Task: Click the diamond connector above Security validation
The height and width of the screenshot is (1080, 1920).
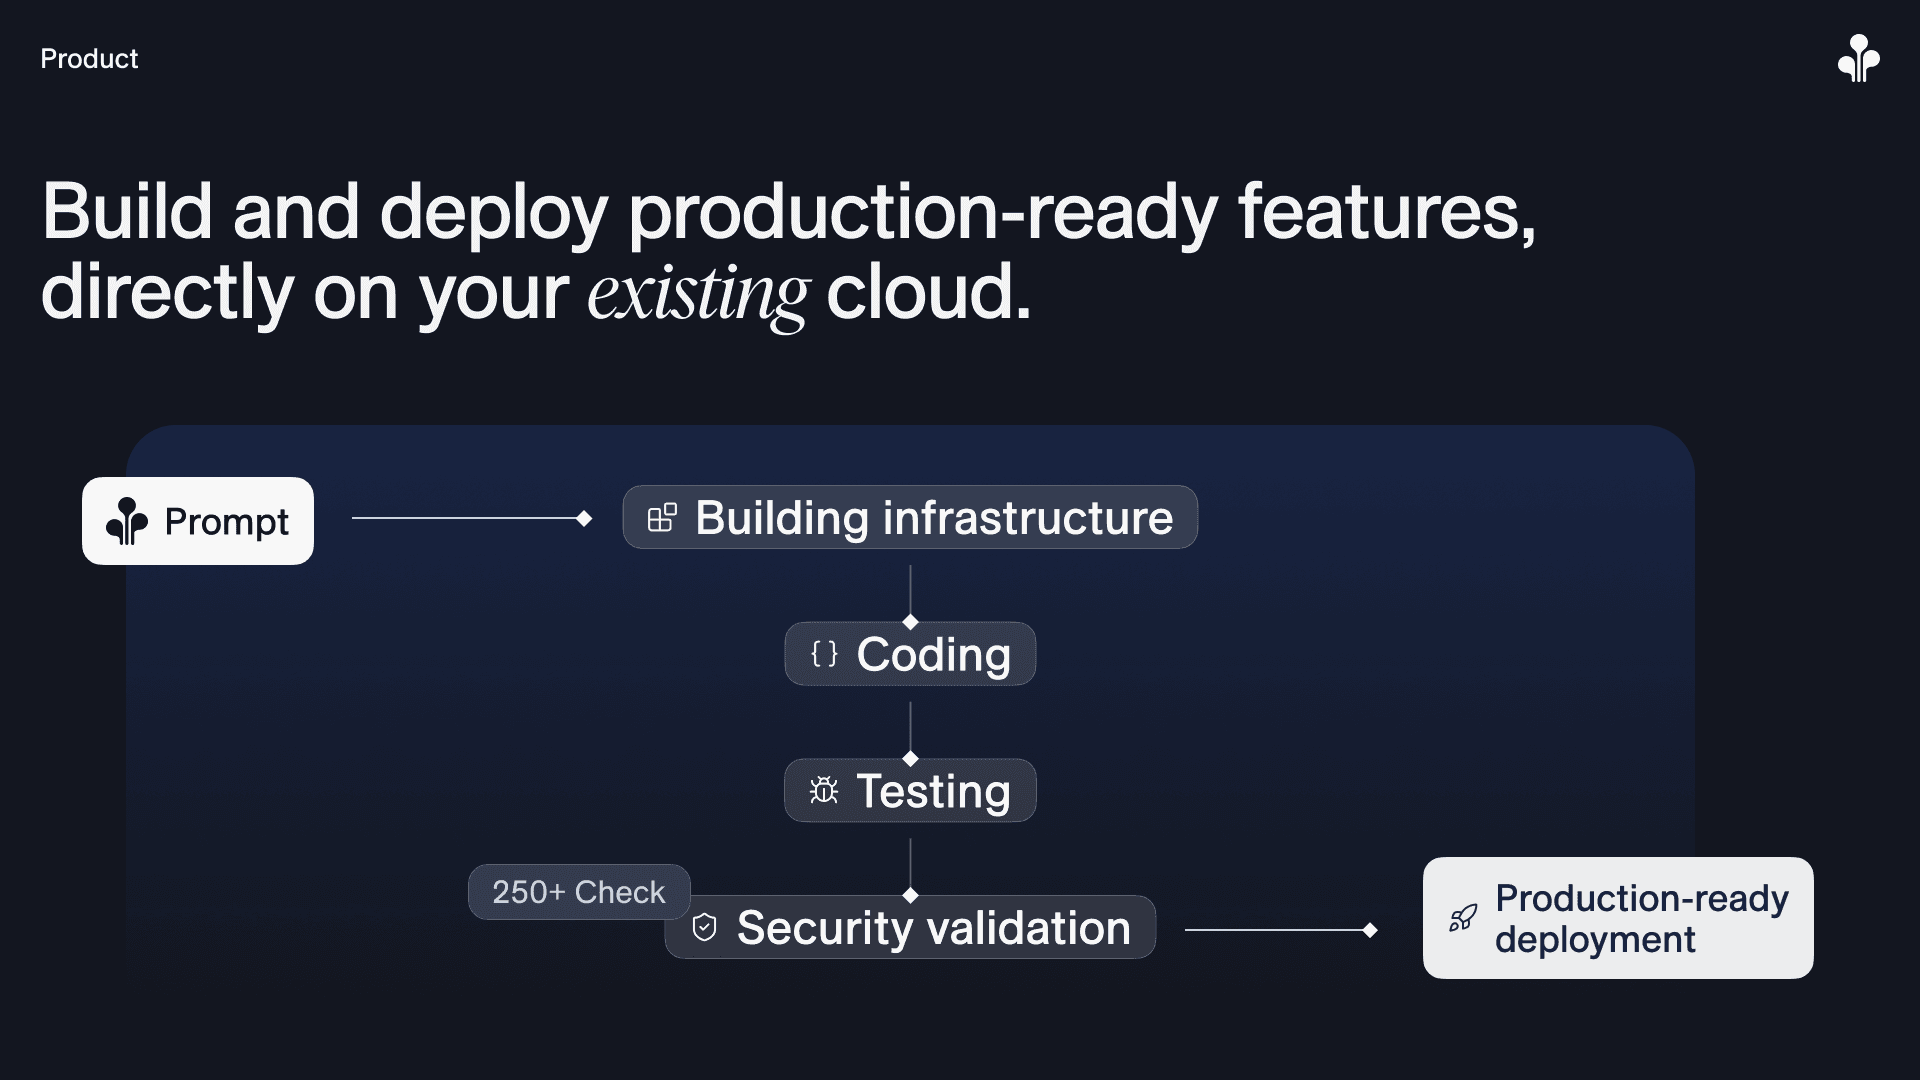Action: tap(910, 895)
